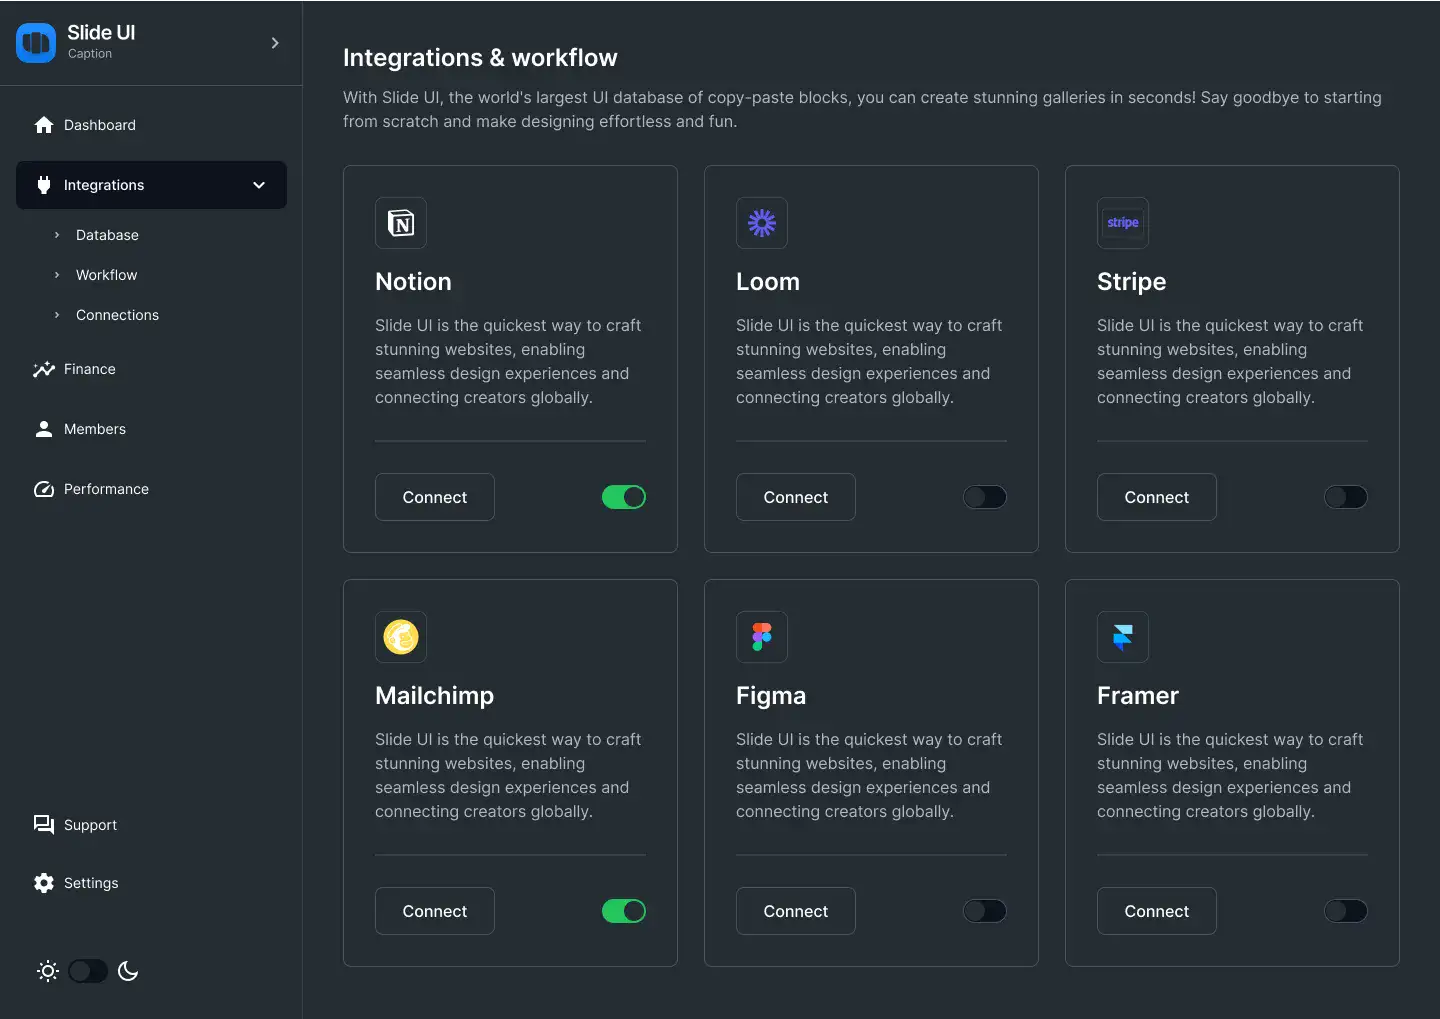Expand the Database submenu item
Viewport: 1440px width, 1019px height.
coord(107,235)
